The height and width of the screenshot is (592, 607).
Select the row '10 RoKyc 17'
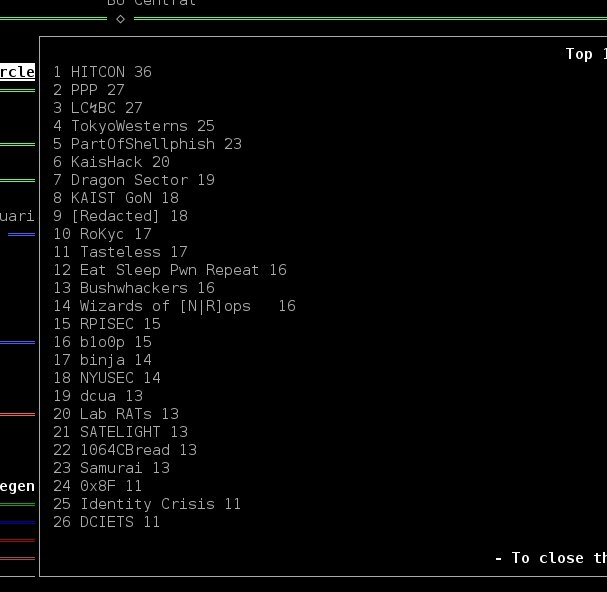[102, 234]
